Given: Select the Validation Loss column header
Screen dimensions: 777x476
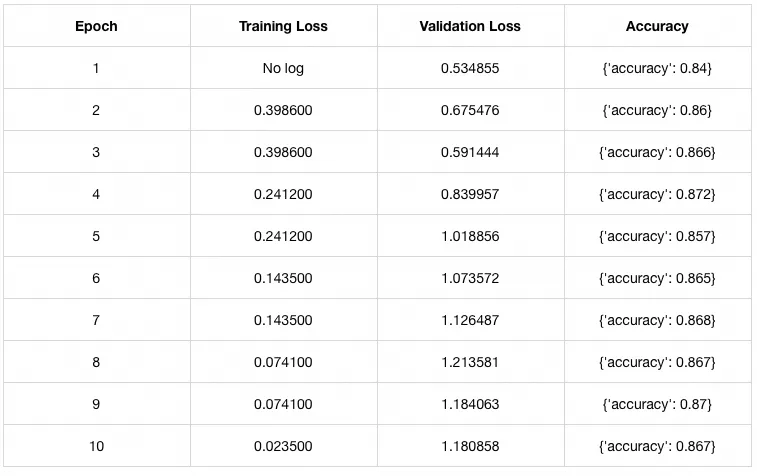Looking at the screenshot, I should coord(470,26).
